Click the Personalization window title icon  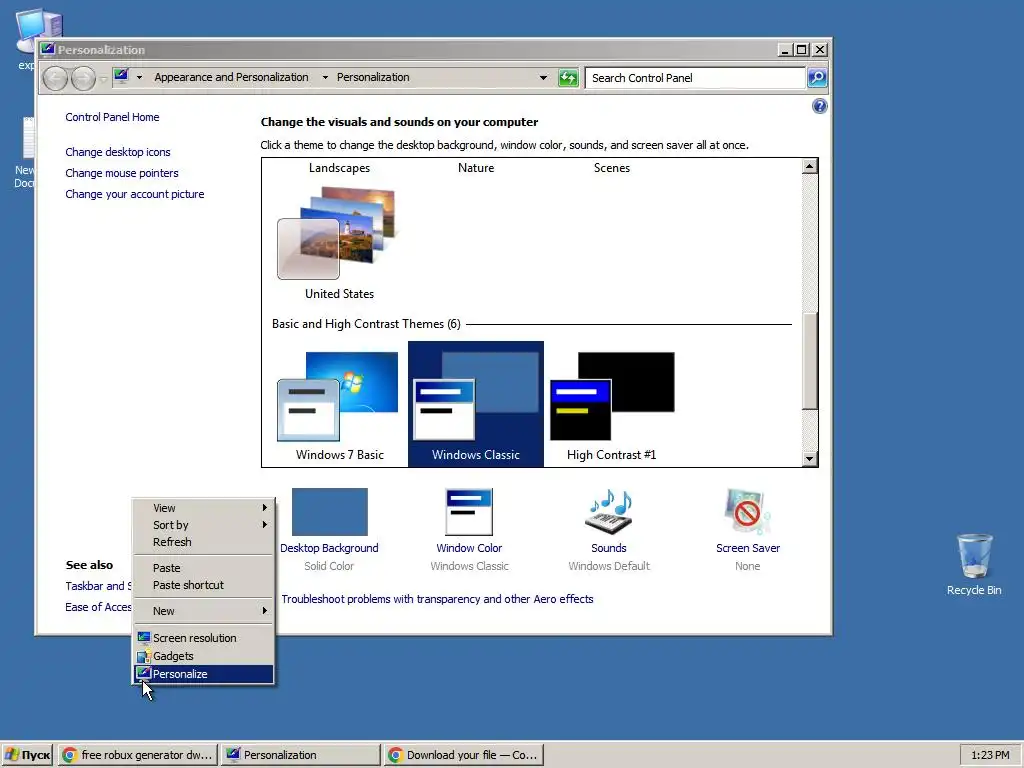click(x=48, y=49)
